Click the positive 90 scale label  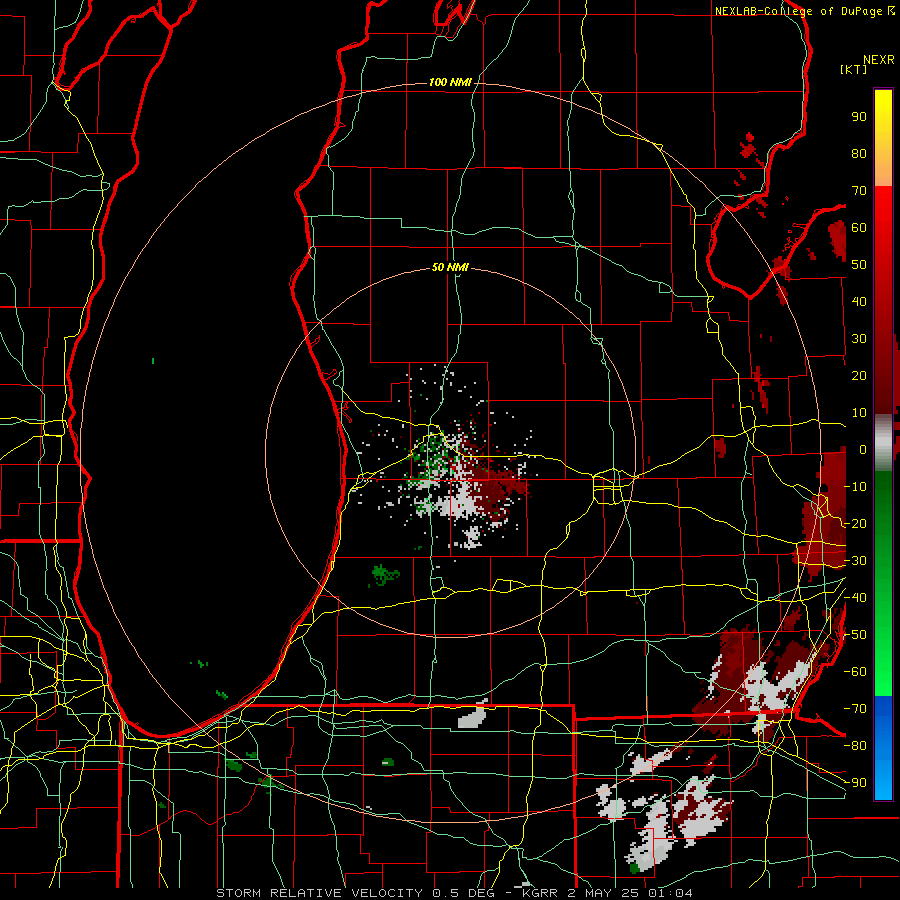tap(859, 117)
